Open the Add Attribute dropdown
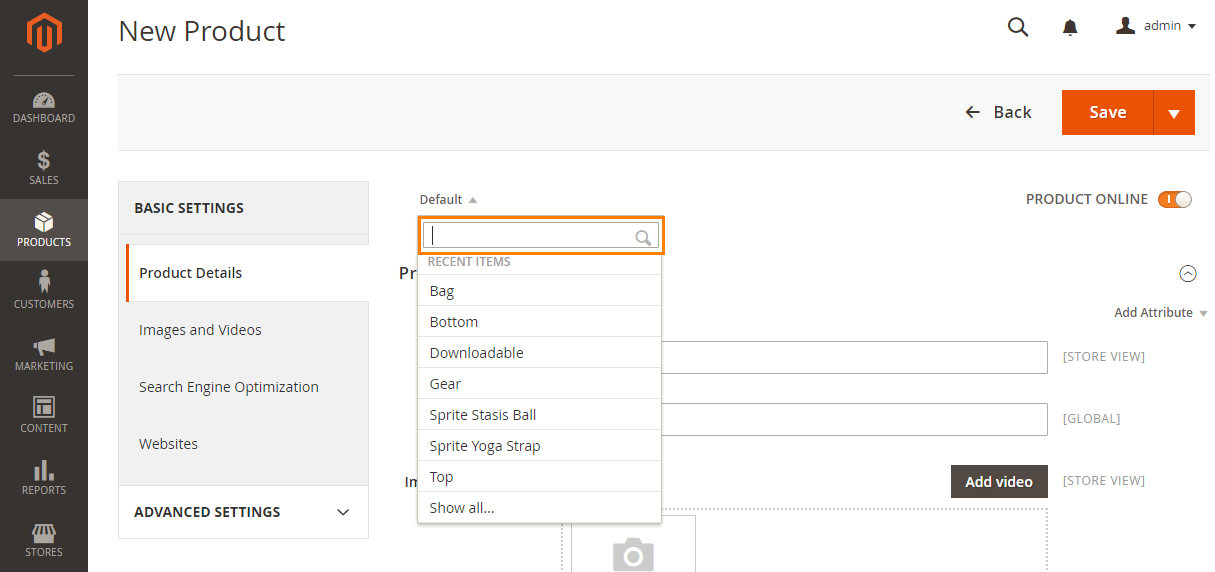The width and height of the screenshot is (1215, 572). click(1160, 313)
